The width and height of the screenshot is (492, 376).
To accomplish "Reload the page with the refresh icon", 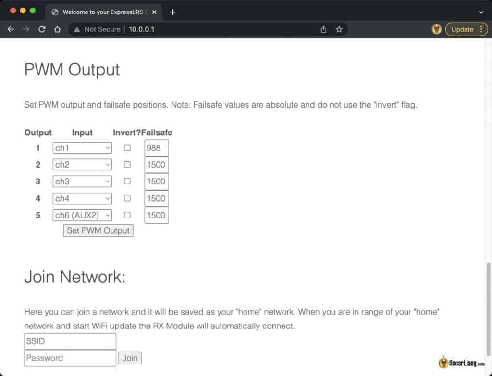I will click(42, 29).
